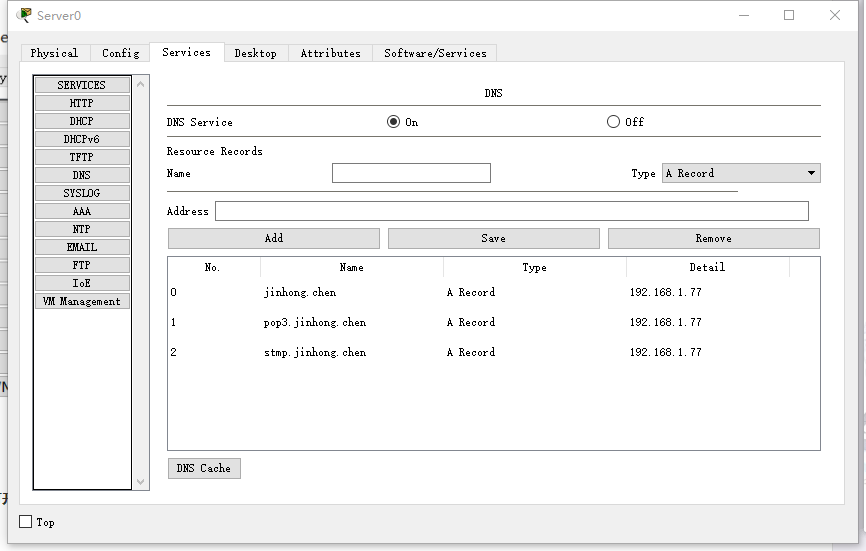Toggle the Top checkbox
The image size is (866, 551).
(25, 522)
